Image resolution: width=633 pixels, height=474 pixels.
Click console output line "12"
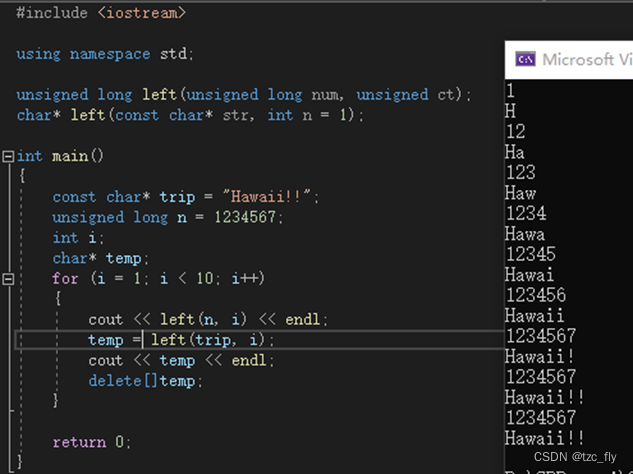(516, 132)
